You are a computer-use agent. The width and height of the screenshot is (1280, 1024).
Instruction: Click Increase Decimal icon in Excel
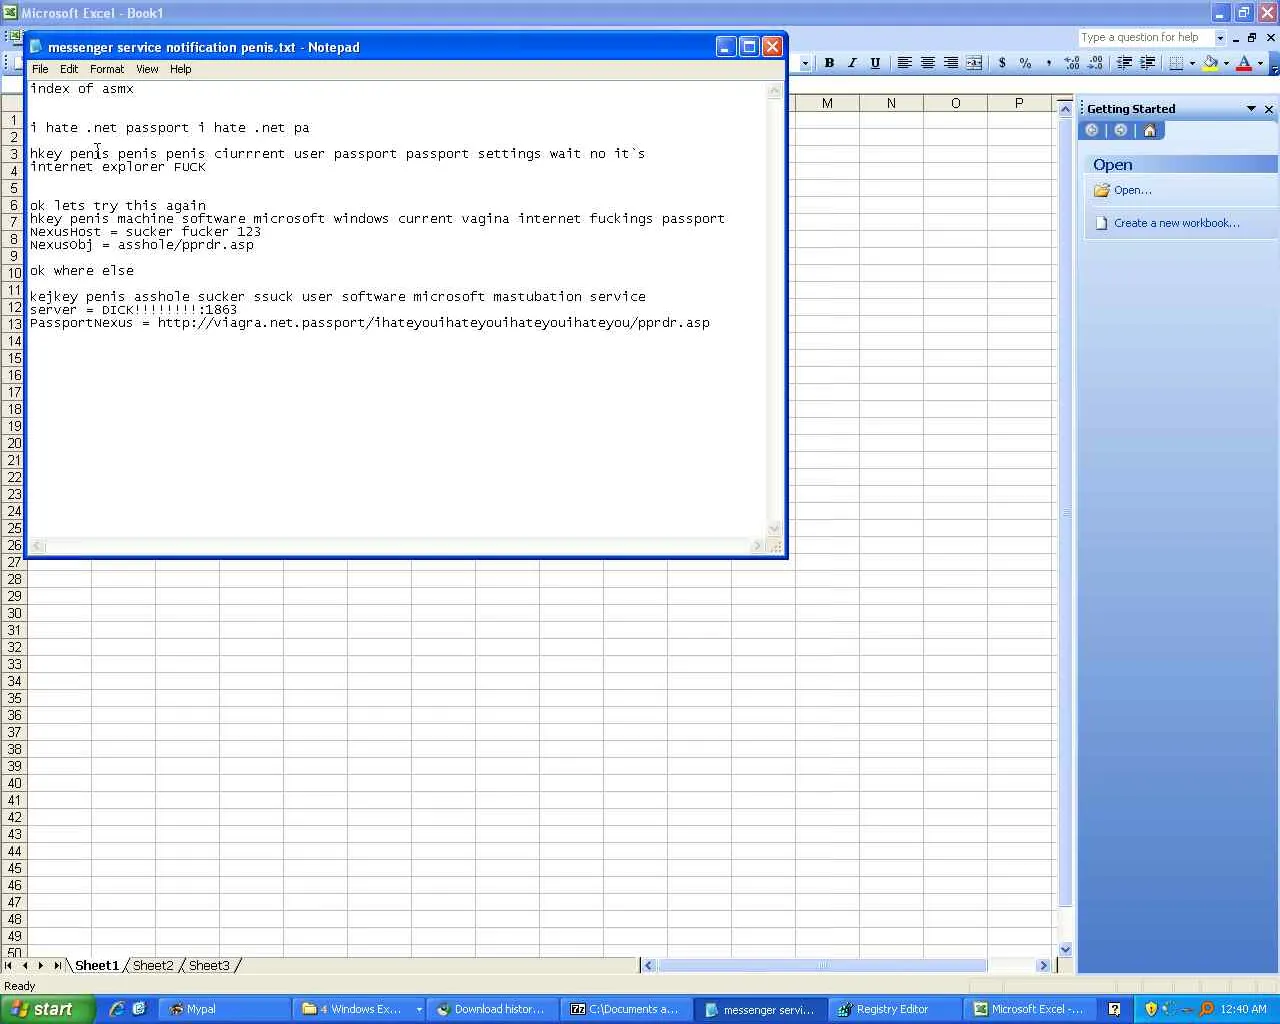pos(1072,63)
